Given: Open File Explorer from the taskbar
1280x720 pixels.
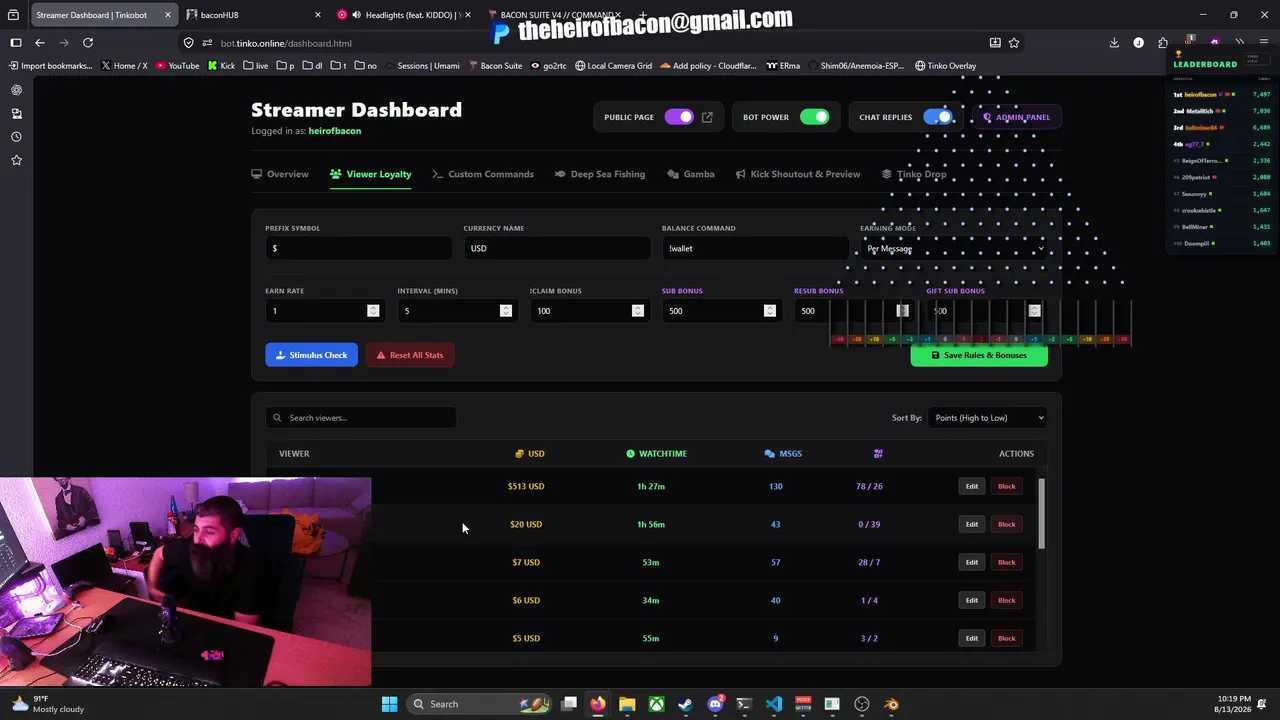Looking at the screenshot, I should [627, 704].
